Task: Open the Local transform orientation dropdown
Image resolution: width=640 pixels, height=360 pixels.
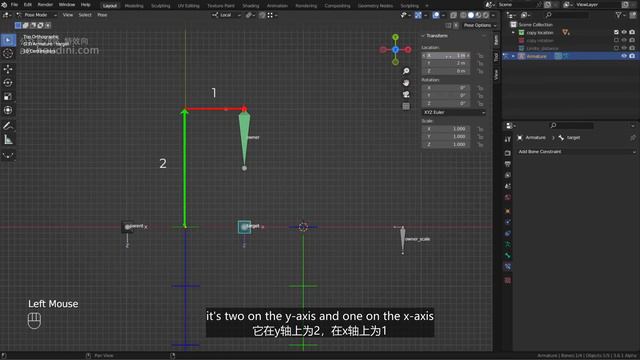Action: click(x=226, y=15)
